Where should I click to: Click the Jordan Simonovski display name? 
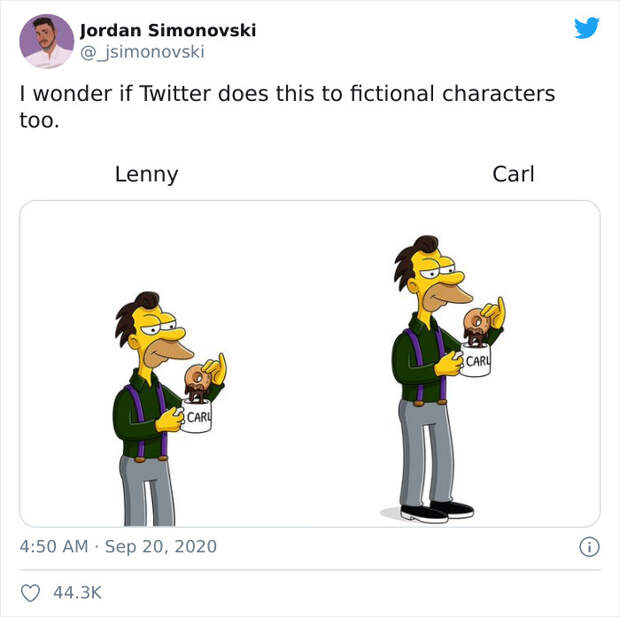[x=168, y=30]
